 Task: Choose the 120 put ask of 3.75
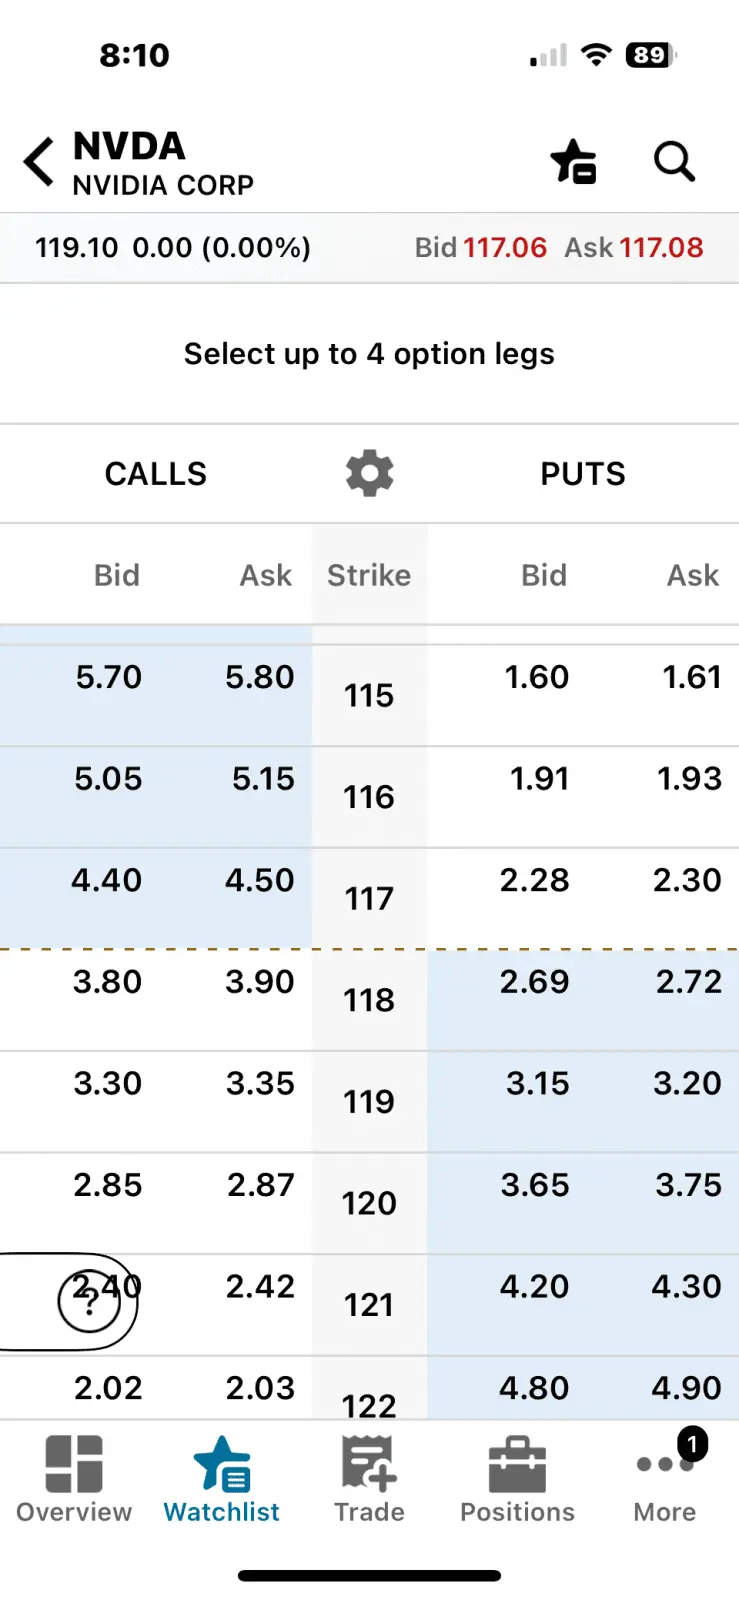(x=688, y=1185)
